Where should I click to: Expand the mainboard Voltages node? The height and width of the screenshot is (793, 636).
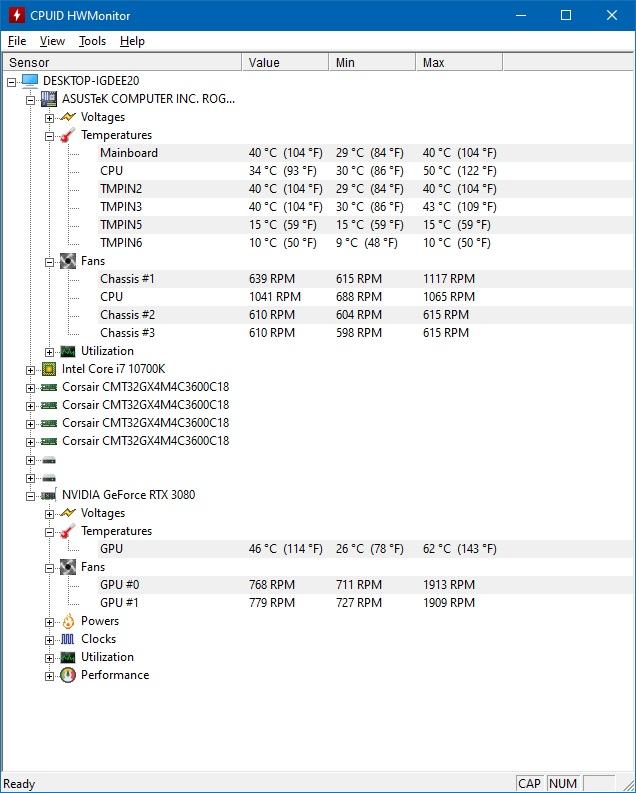coord(49,118)
